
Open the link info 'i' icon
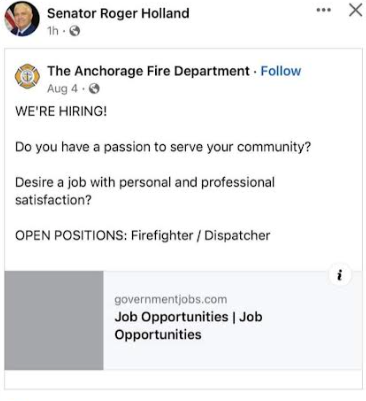(340, 275)
